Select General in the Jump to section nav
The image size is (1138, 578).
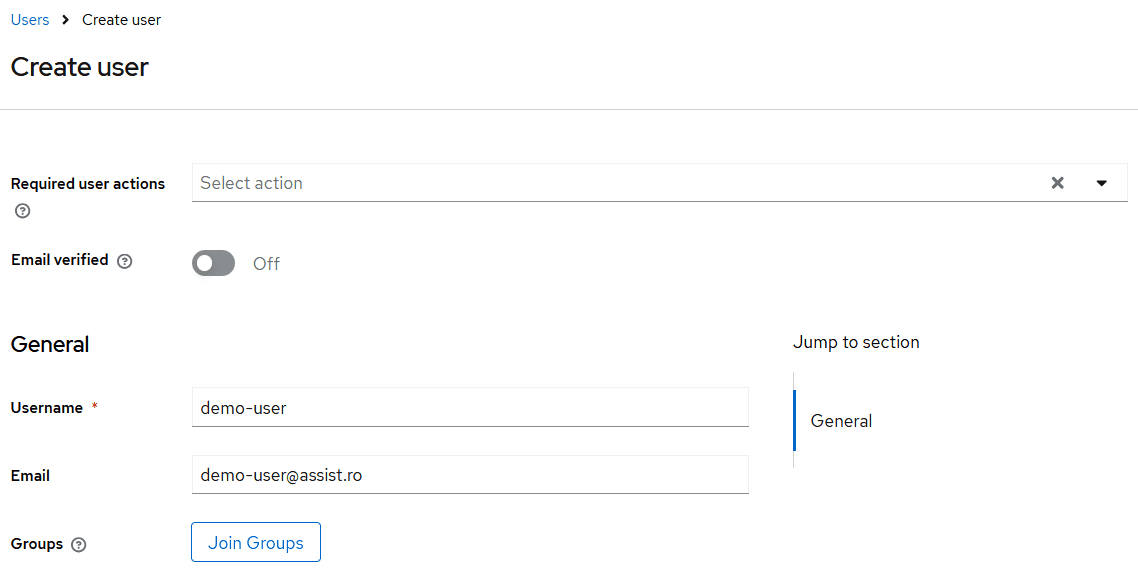(x=841, y=421)
